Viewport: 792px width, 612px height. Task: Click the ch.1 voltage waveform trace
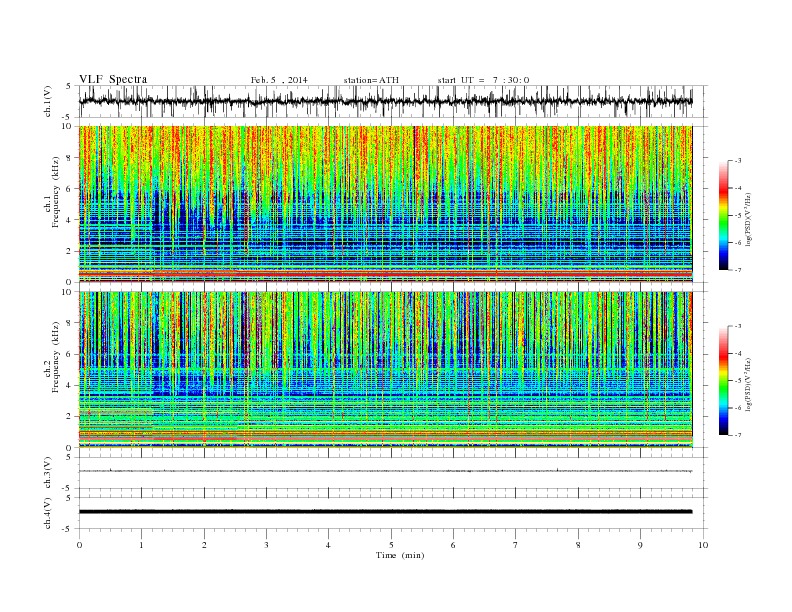click(385, 101)
